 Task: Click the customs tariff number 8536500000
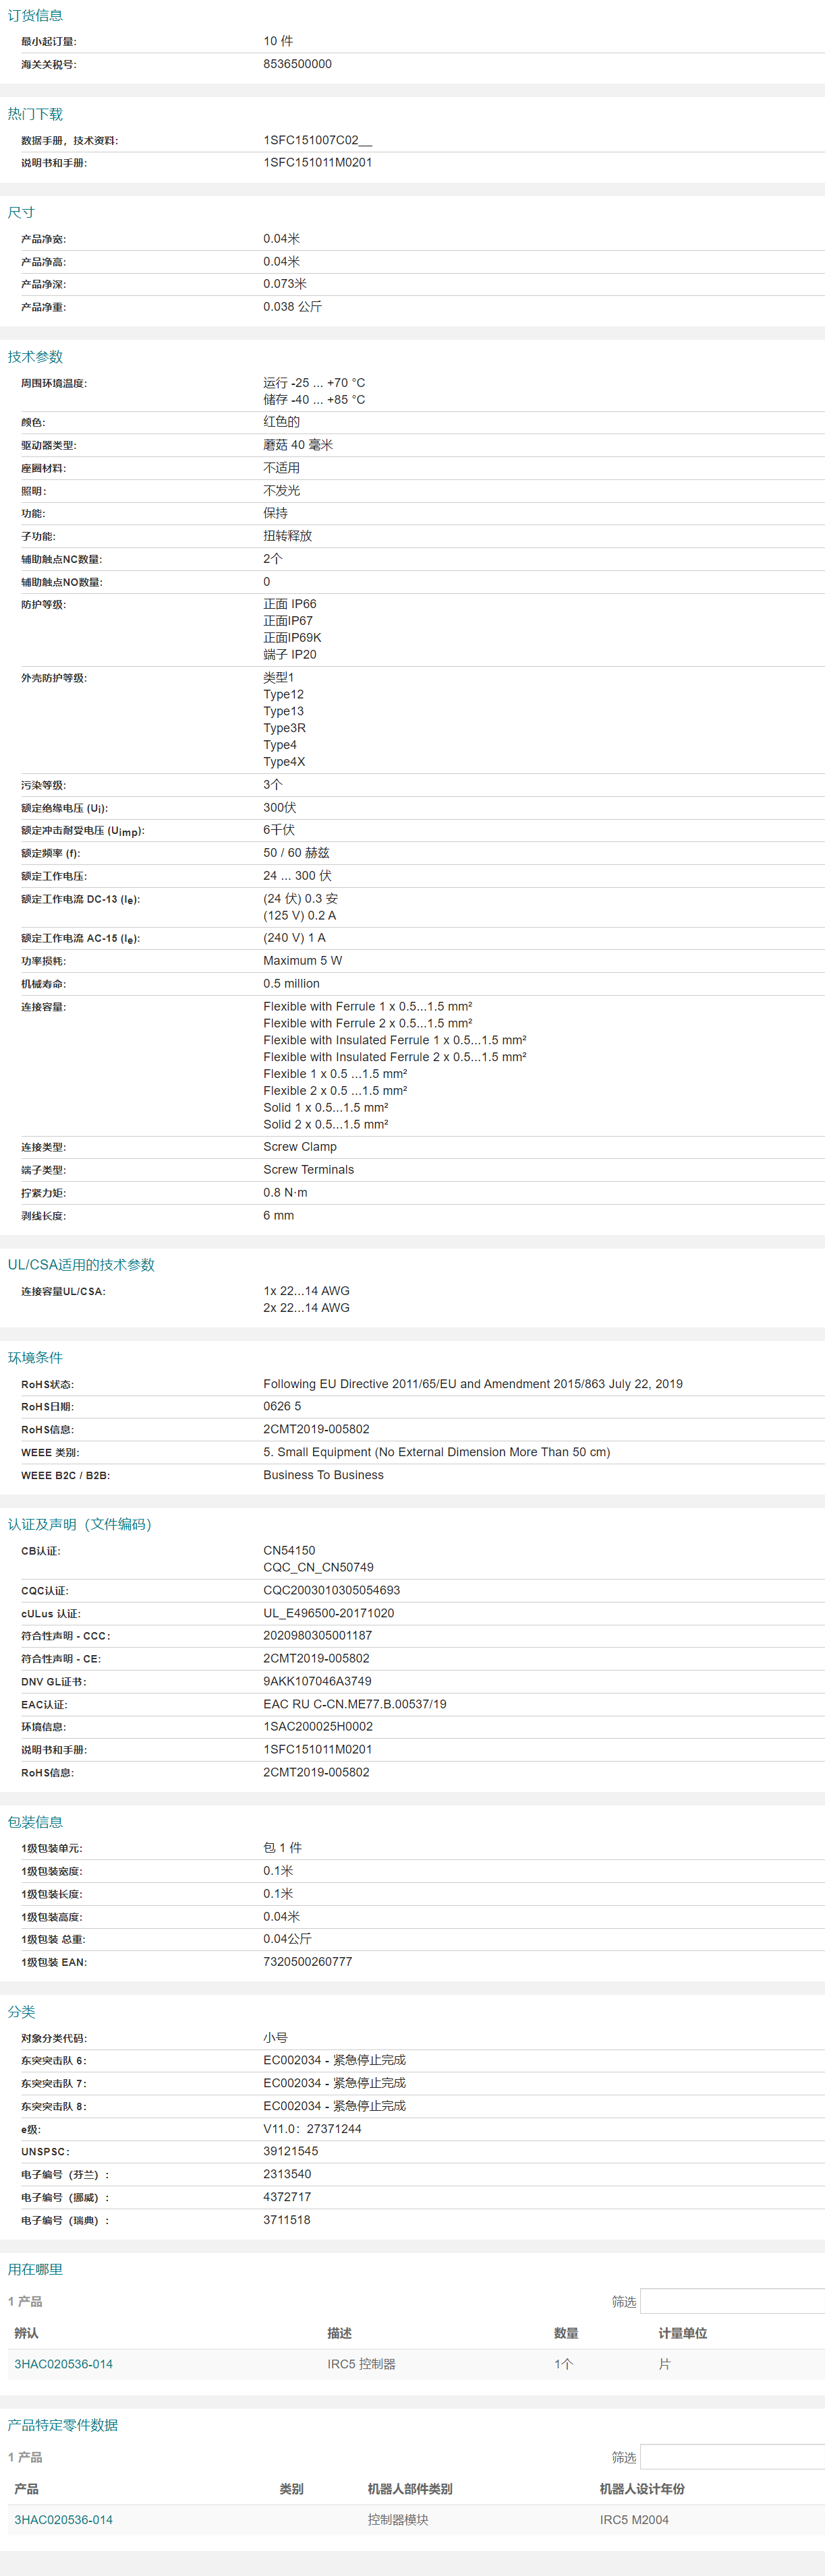tap(297, 64)
